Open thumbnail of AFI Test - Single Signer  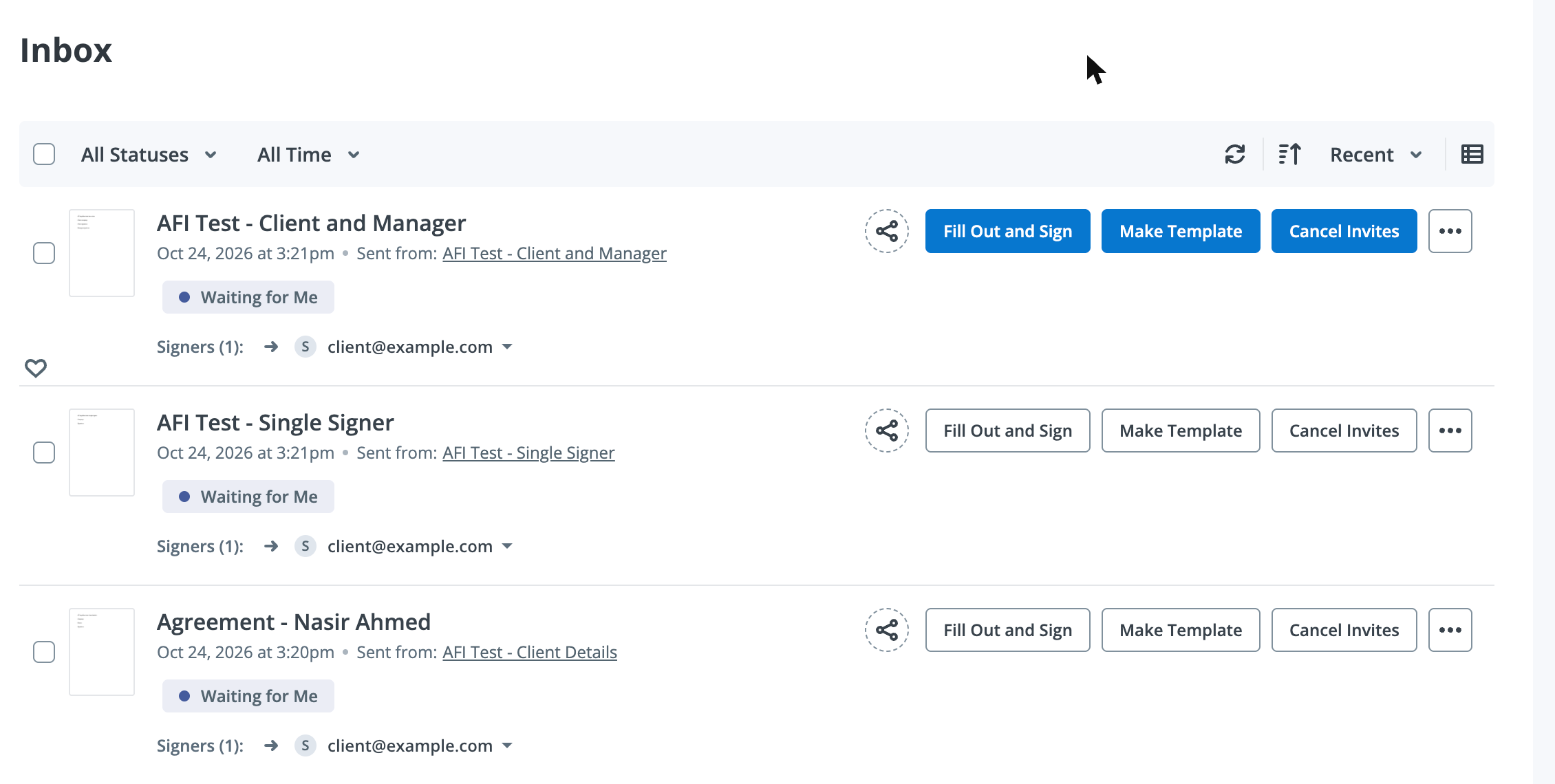coord(102,452)
